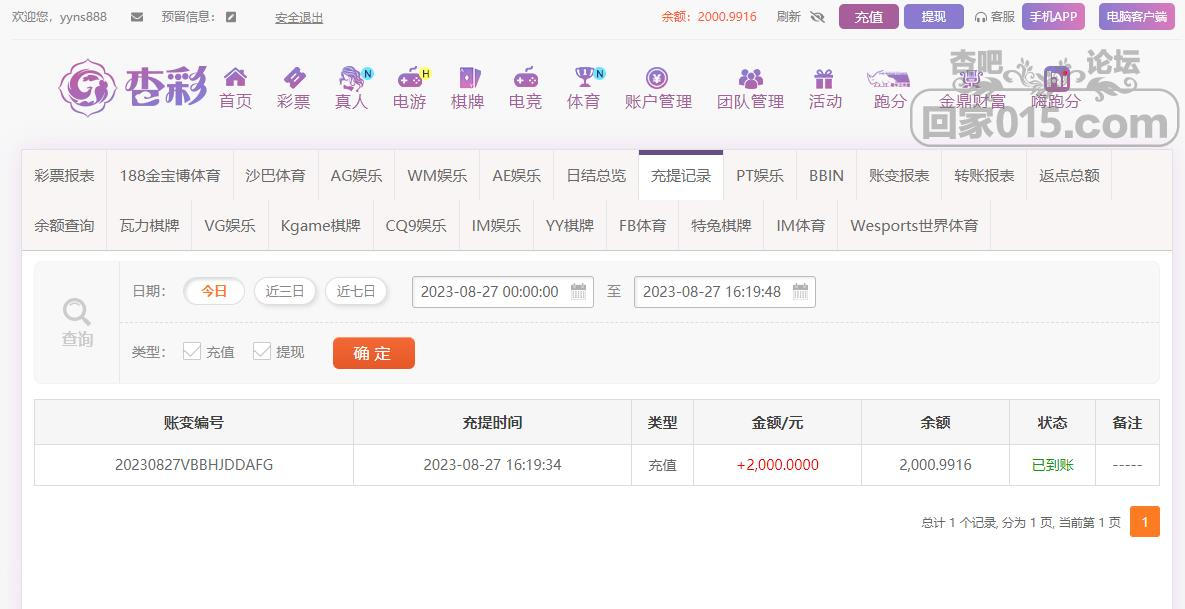Toggle balance visibility eye icon
This screenshot has height=609, width=1185.
point(817,17)
